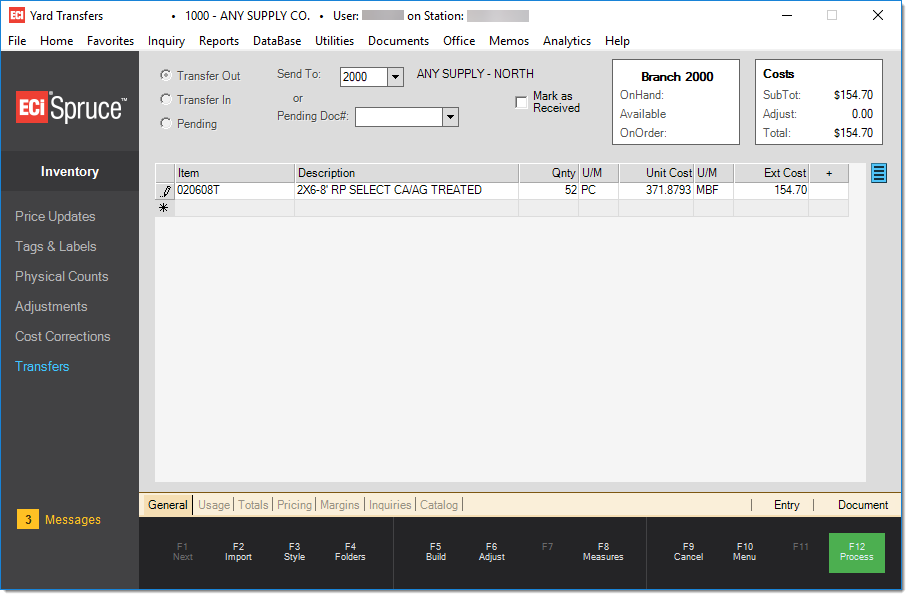Open the Documents menu
909x597 pixels.
(400, 41)
